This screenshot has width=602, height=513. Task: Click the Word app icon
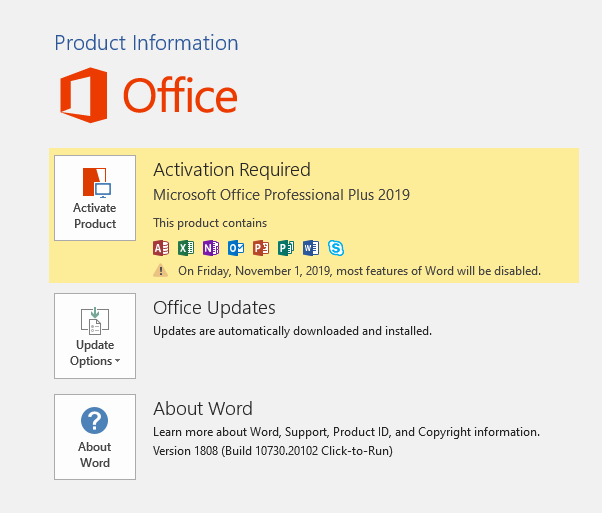pos(311,248)
